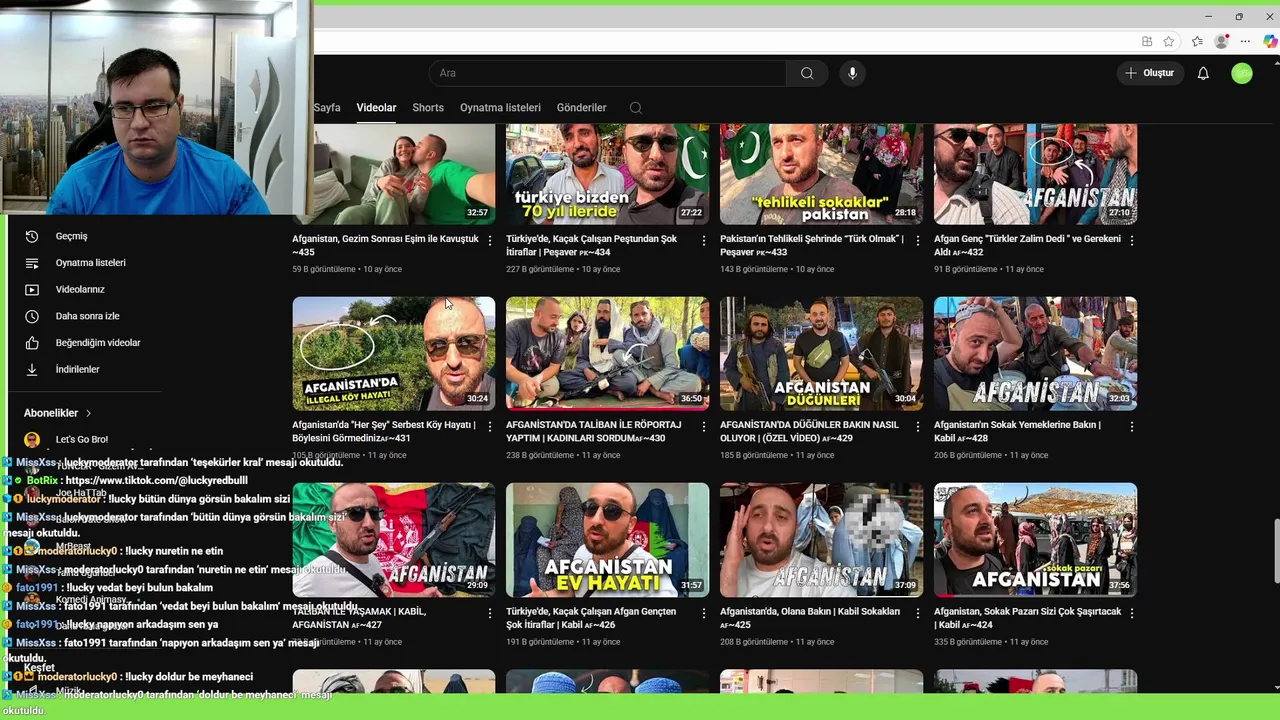This screenshot has width=1280, height=720.
Task: Open title Afganistan, Sokak Pazarı Sizi Çok Şaşırtacak
Action: pos(1027,618)
